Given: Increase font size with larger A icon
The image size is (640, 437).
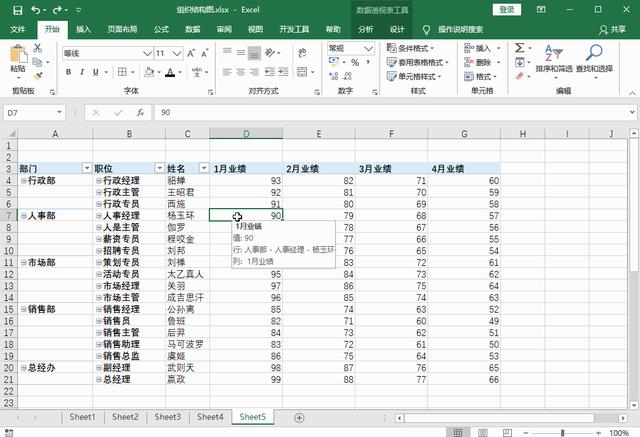Looking at the screenshot, I should click(191, 53).
